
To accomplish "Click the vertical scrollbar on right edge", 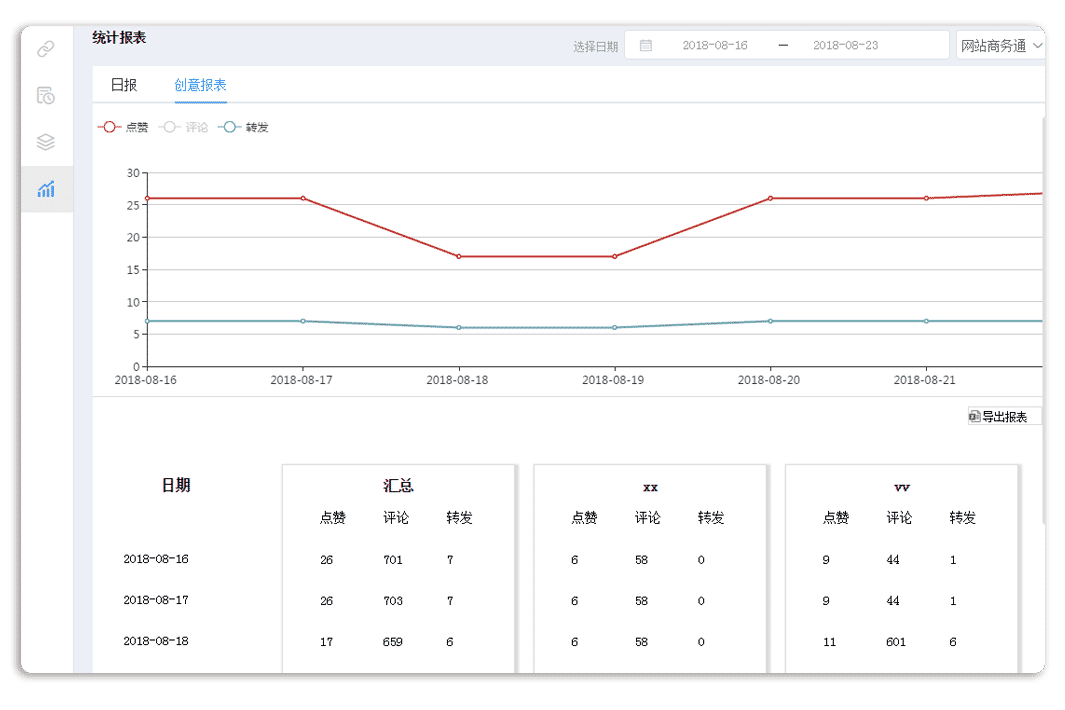I will (1044, 320).
